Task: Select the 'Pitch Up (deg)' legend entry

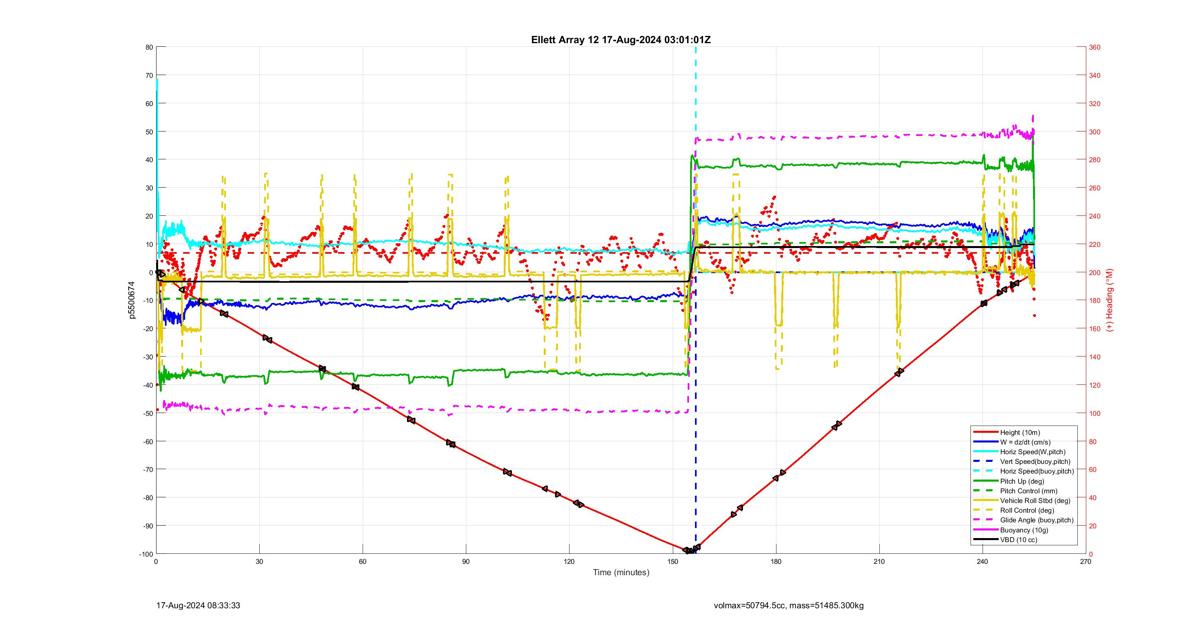Action: [x=1024, y=481]
